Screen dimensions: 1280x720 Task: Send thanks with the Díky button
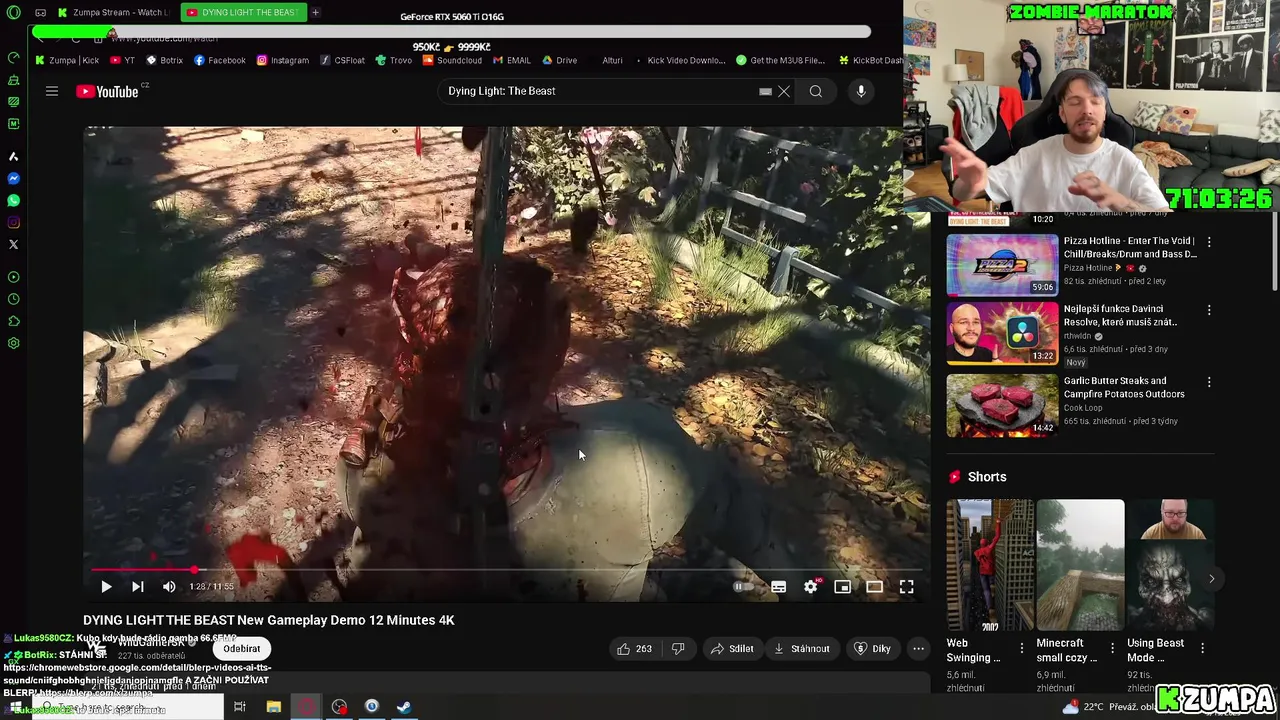(x=872, y=649)
